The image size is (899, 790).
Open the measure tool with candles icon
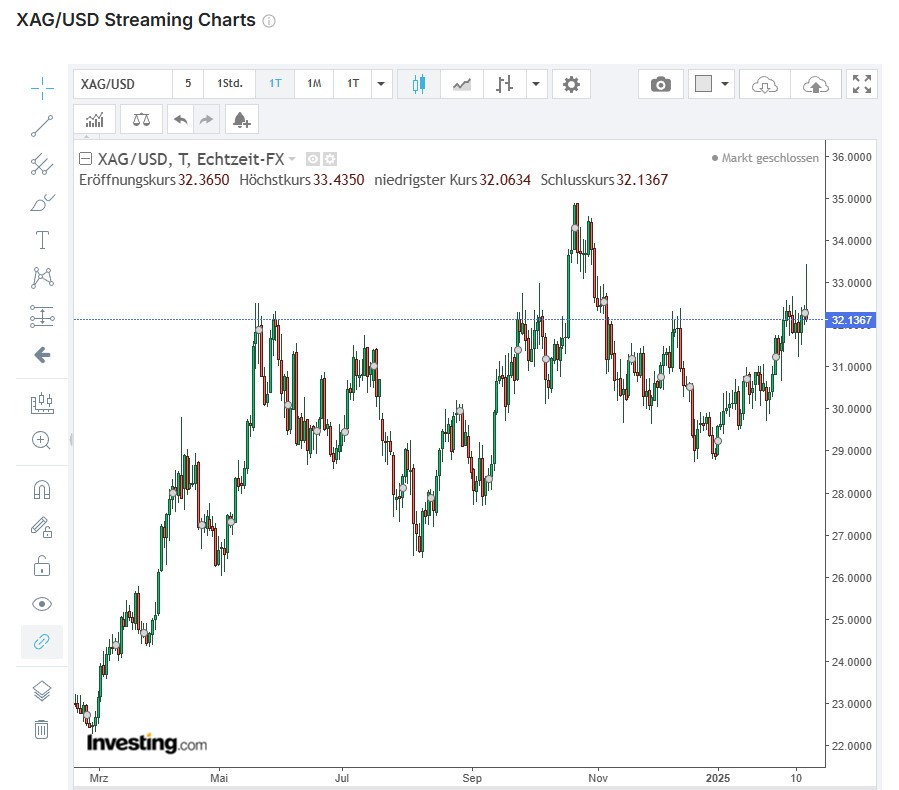[x=42, y=403]
